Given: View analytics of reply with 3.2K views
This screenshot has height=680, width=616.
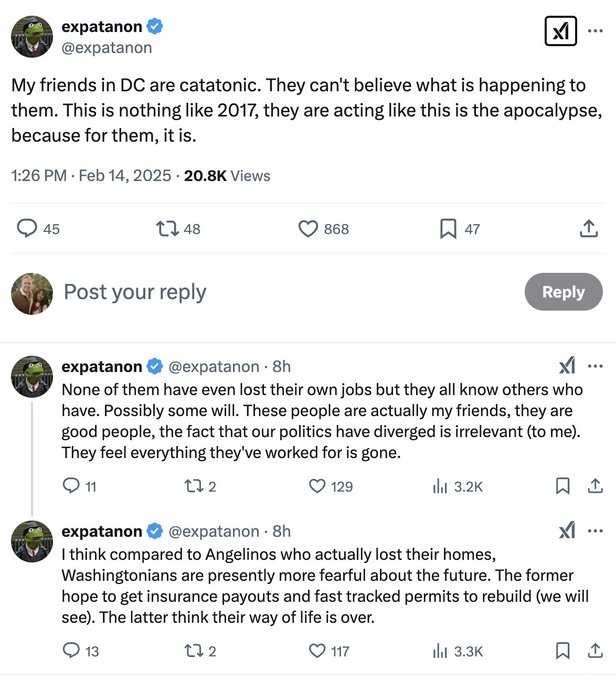Looking at the screenshot, I should [439, 486].
